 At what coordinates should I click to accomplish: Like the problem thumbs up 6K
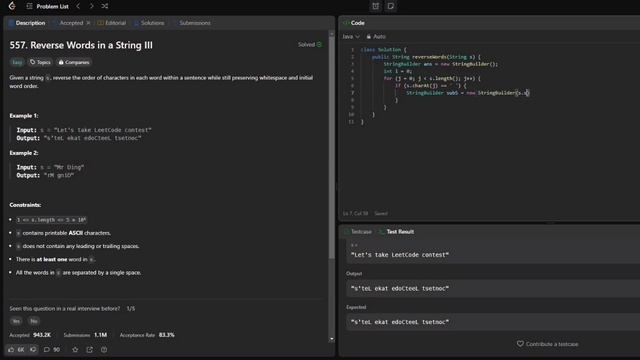[x=16, y=349]
